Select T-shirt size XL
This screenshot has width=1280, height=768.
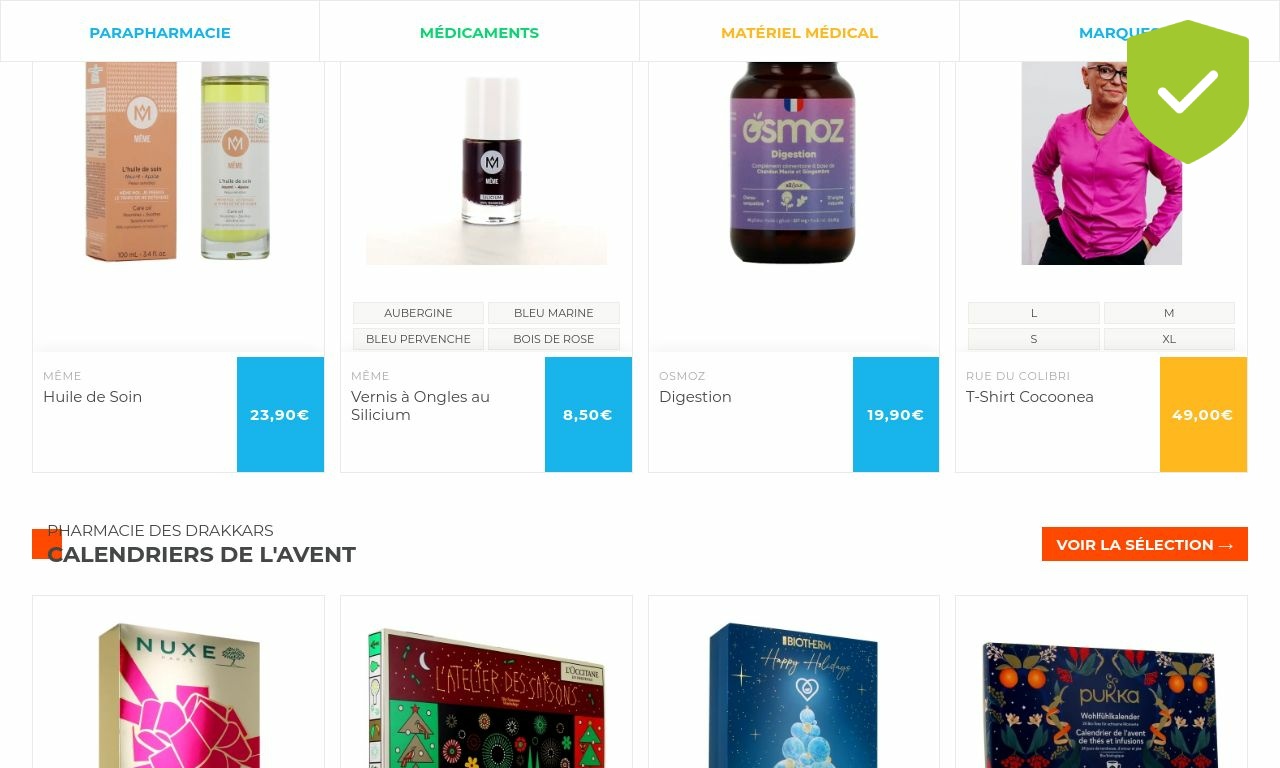(x=1169, y=339)
